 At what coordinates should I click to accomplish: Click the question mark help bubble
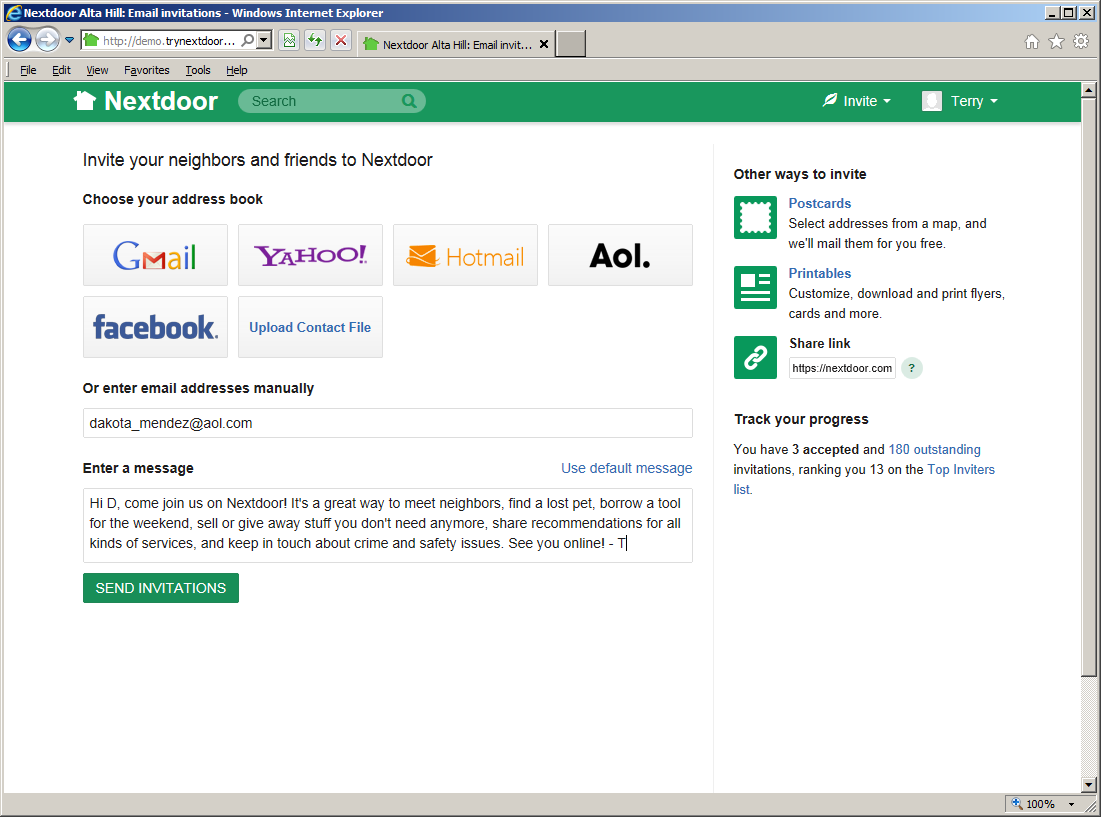click(911, 368)
